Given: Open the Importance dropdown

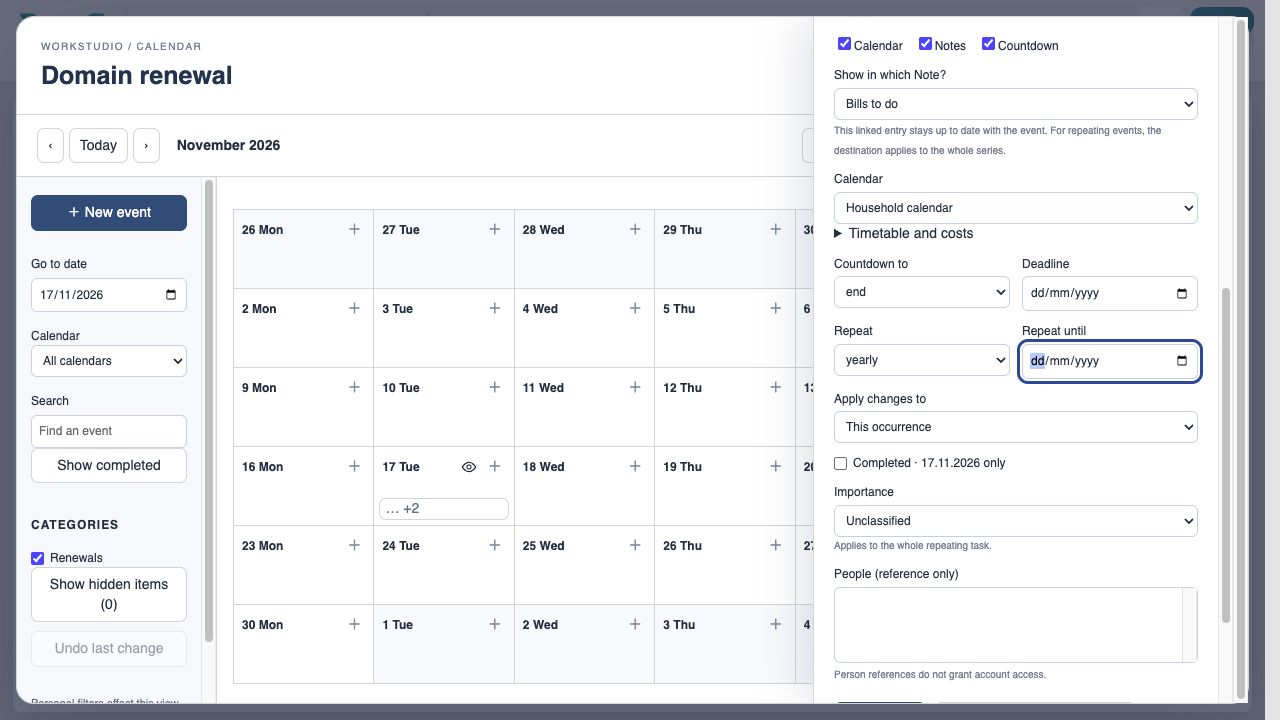Looking at the screenshot, I should [1015, 521].
